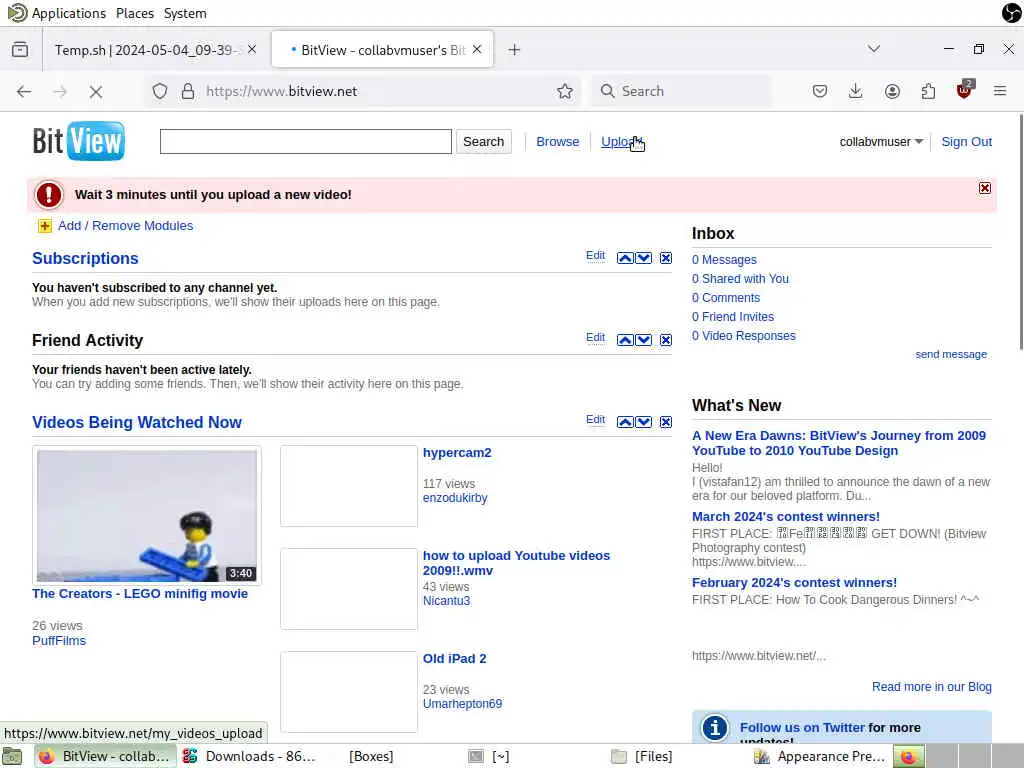Open the PuffFilms channel link

pos(59,641)
